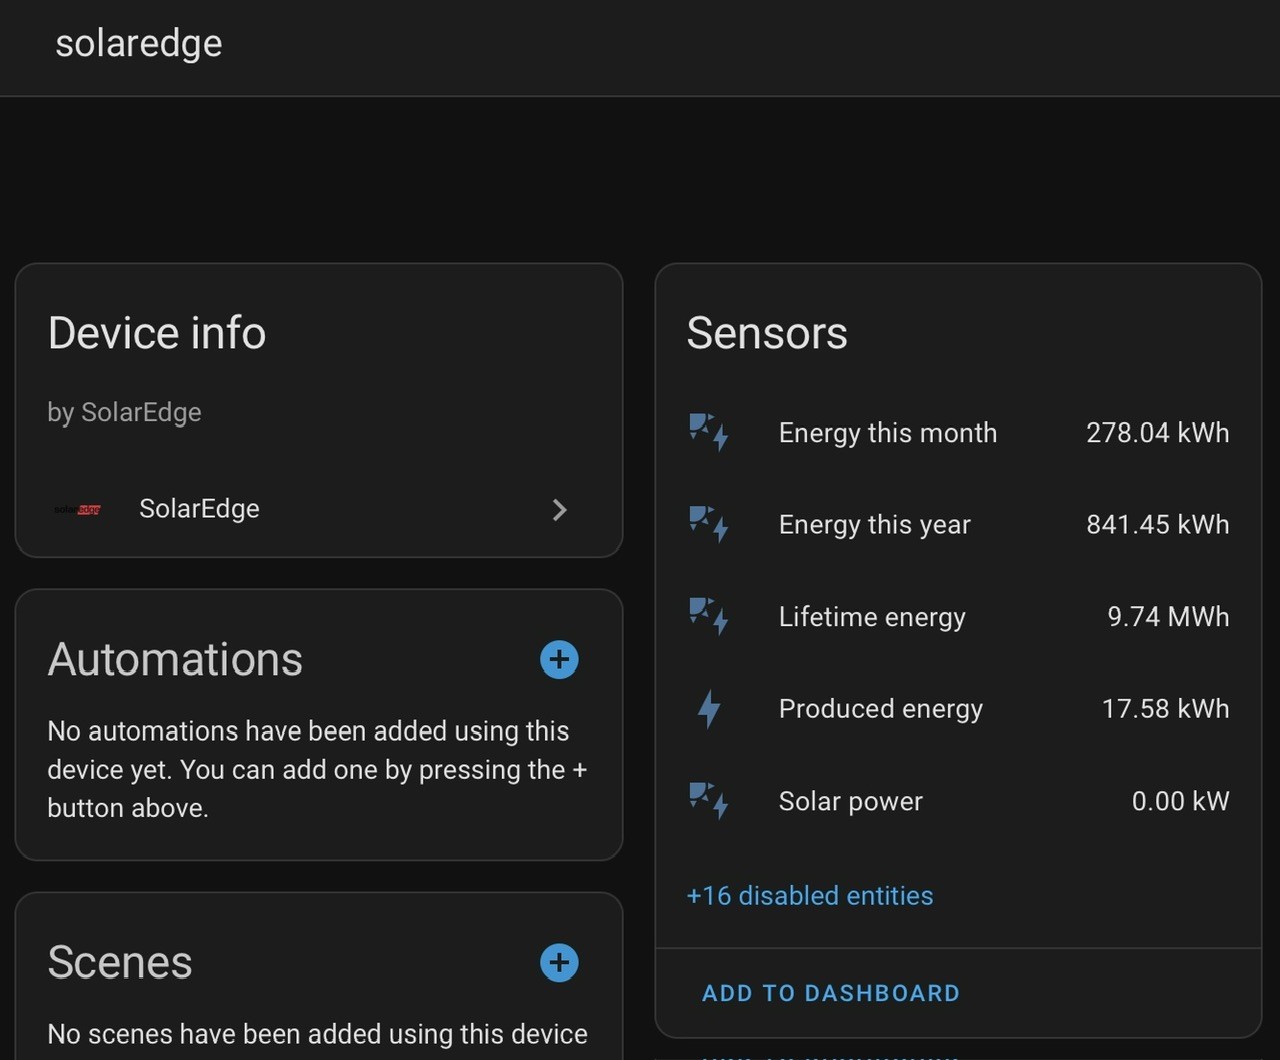Expand the SolarEdge integration chevron

(x=560, y=510)
